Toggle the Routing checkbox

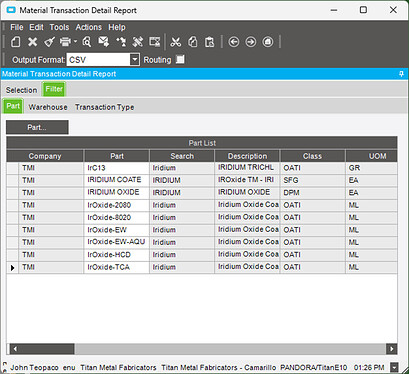click(x=180, y=60)
